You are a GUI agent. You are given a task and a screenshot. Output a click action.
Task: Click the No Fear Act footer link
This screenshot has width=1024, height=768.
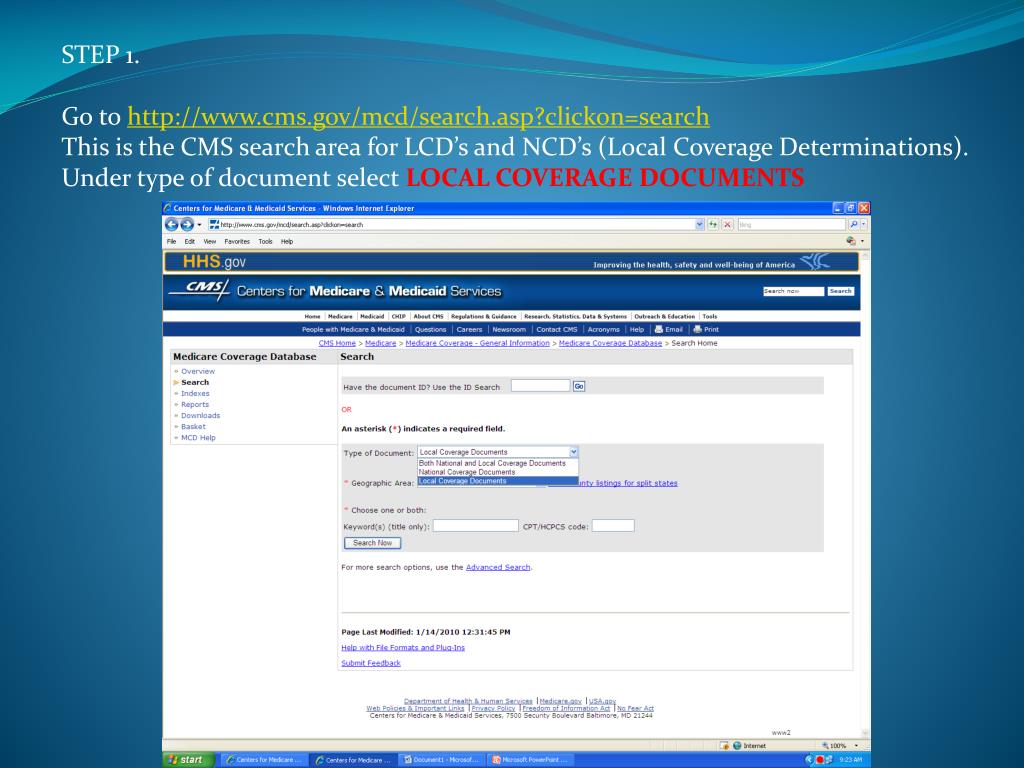tap(635, 709)
